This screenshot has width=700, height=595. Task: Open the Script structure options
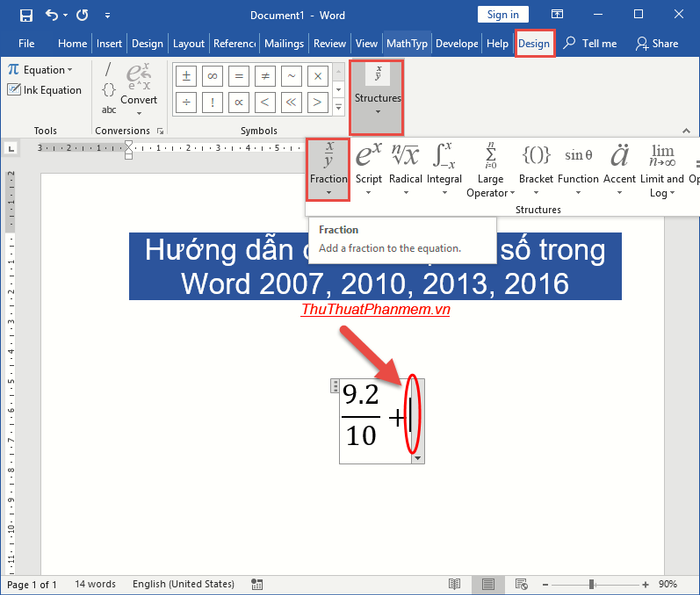coord(369,169)
